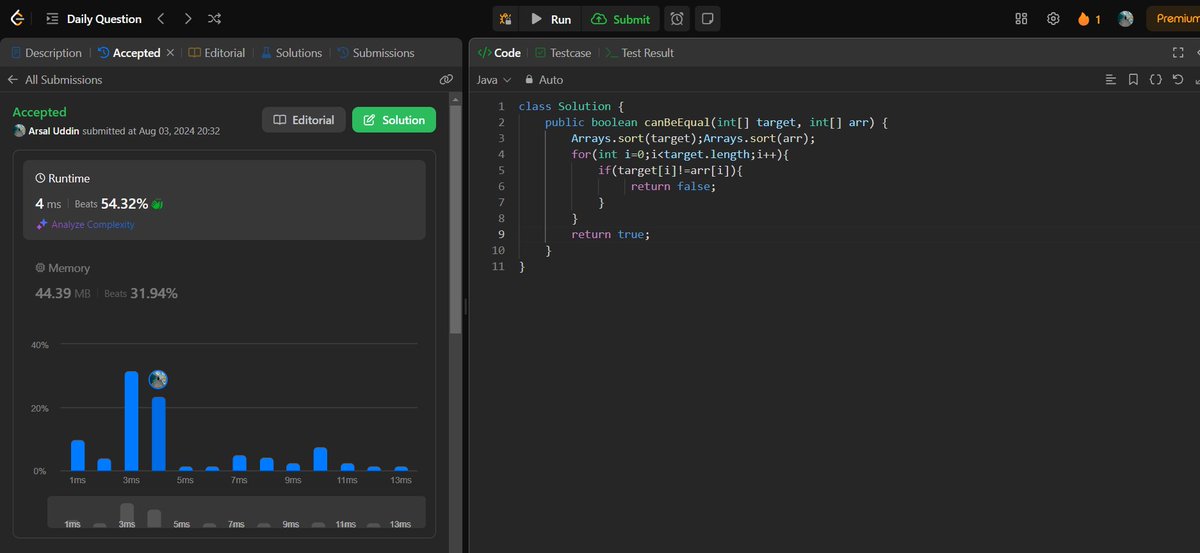Start the timer alarm clock icon
1200x553 pixels.
click(678, 19)
